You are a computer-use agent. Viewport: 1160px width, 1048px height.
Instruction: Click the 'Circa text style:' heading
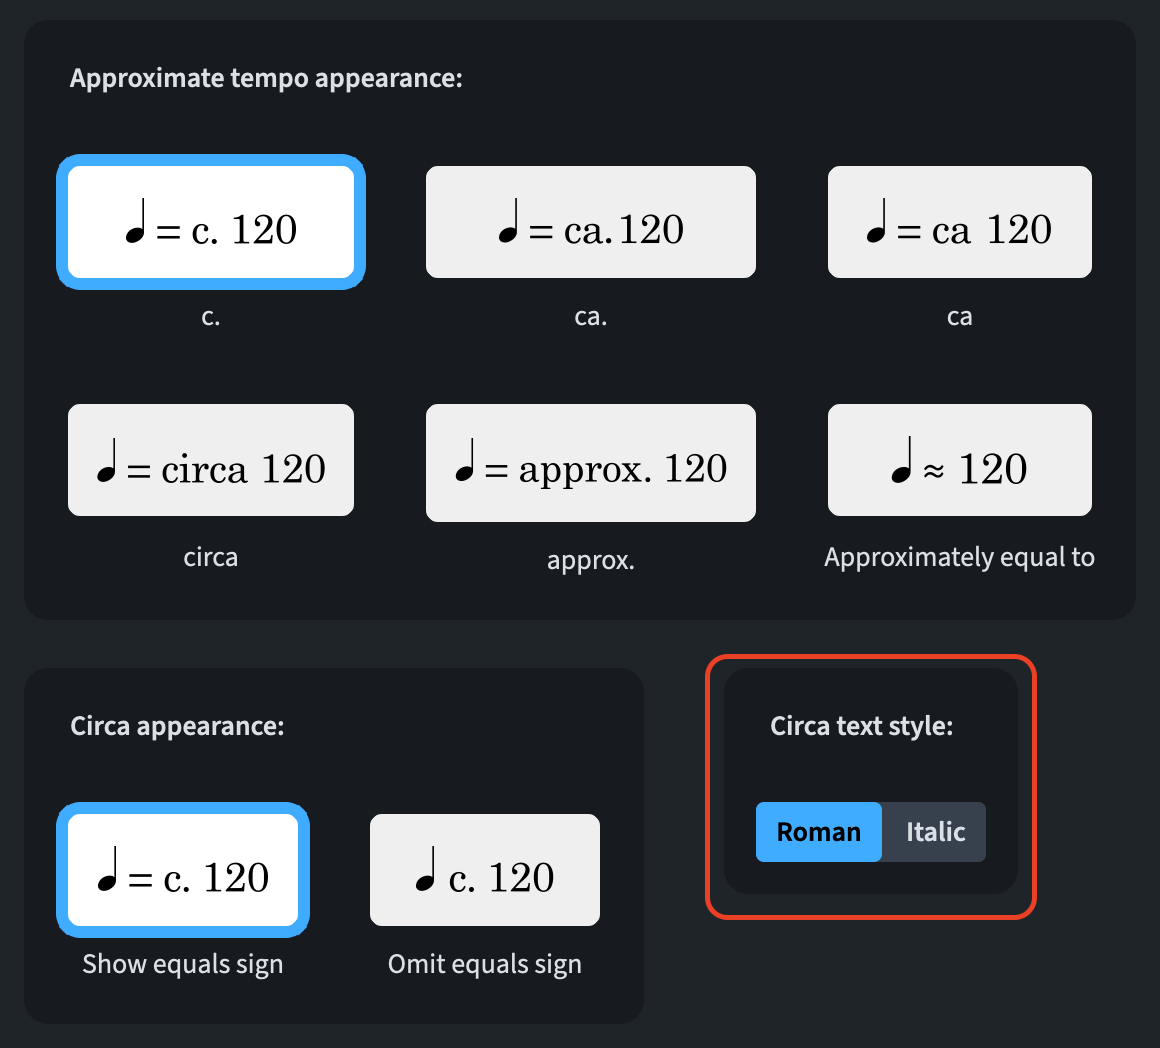(861, 726)
